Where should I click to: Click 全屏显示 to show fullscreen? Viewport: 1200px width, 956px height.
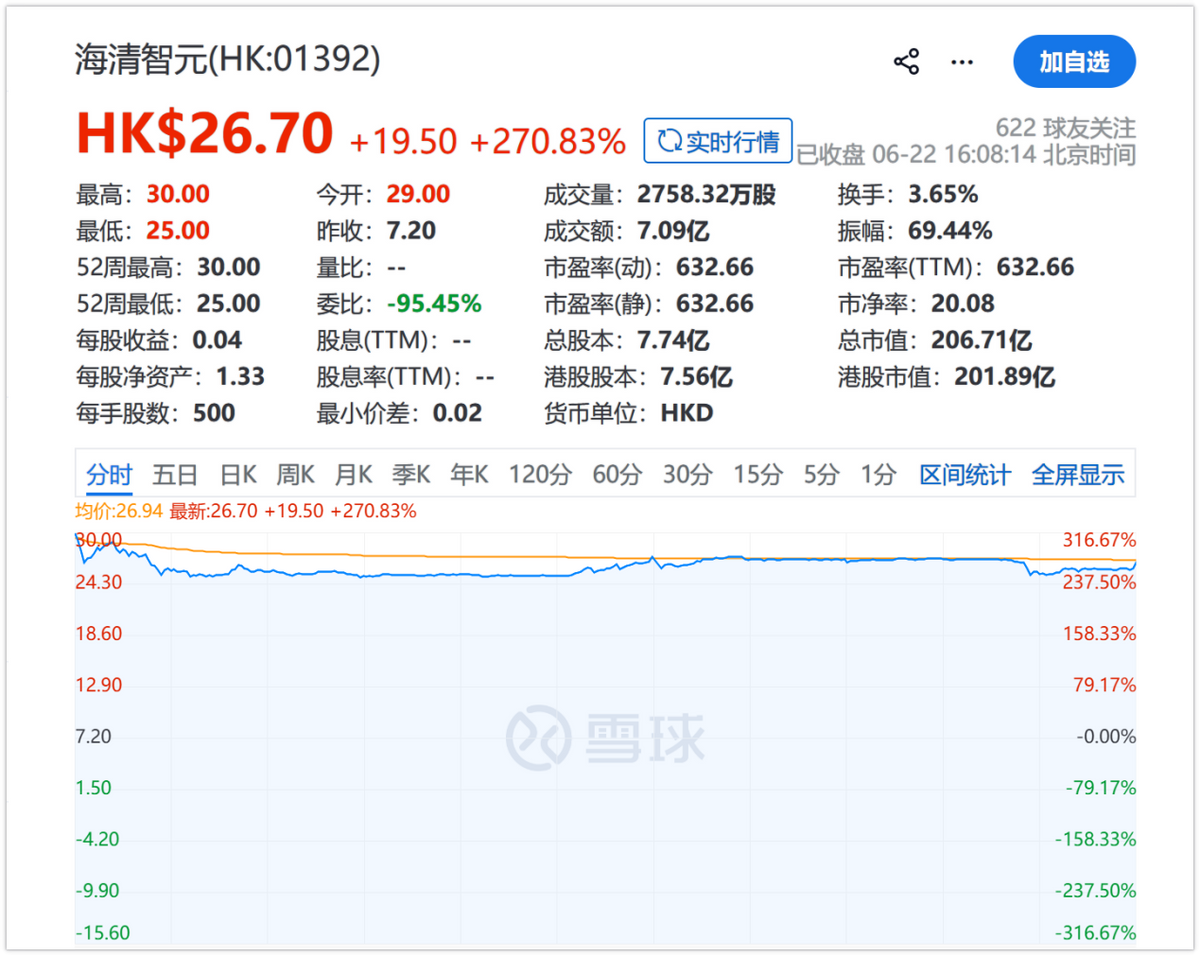pos(1078,475)
